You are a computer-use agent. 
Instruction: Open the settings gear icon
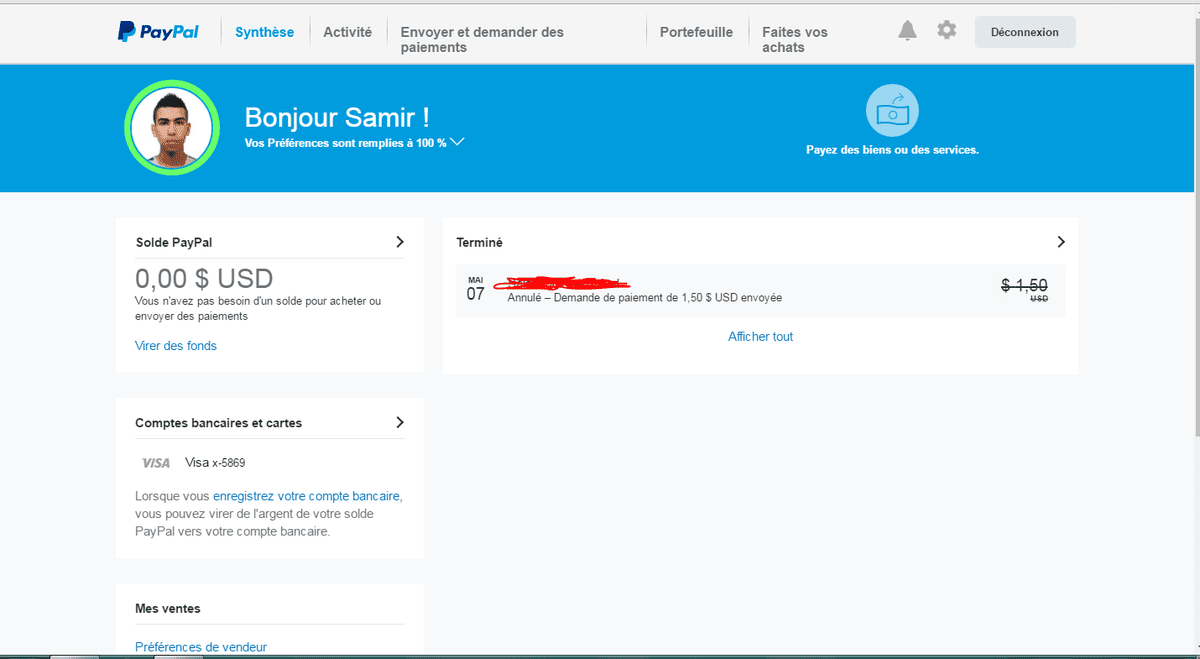tap(946, 30)
